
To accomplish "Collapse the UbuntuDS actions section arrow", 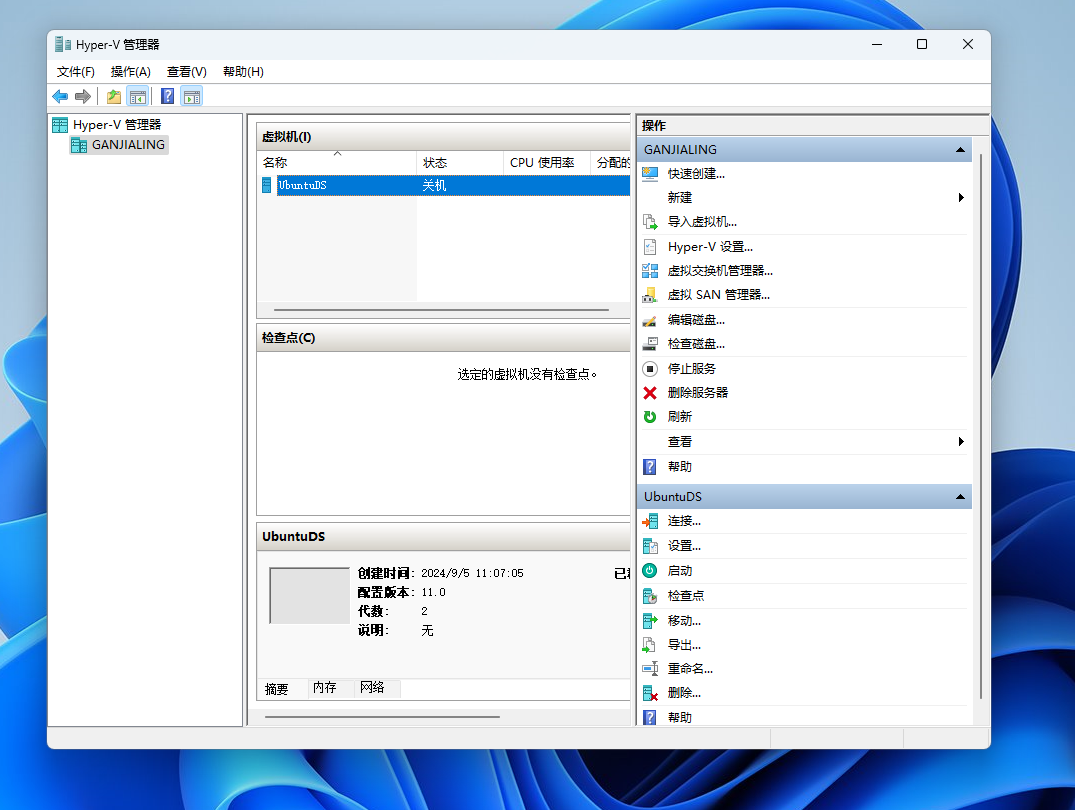I will (x=961, y=497).
